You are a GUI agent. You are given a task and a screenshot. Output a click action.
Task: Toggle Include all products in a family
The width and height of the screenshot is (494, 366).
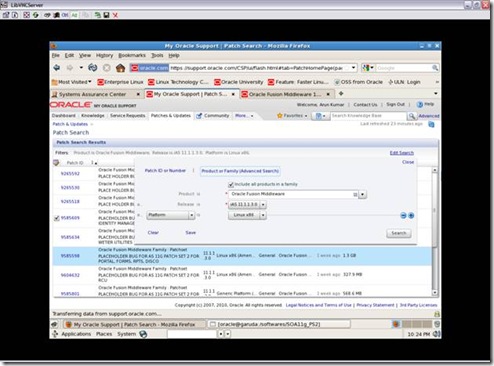pyautogui.click(x=231, y=184)
